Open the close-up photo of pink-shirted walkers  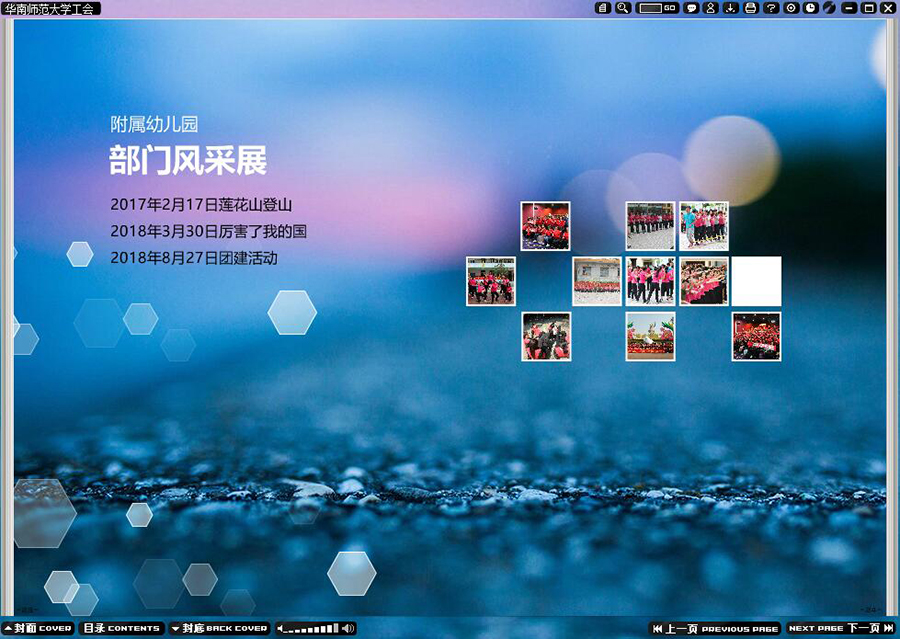[650, 281]
